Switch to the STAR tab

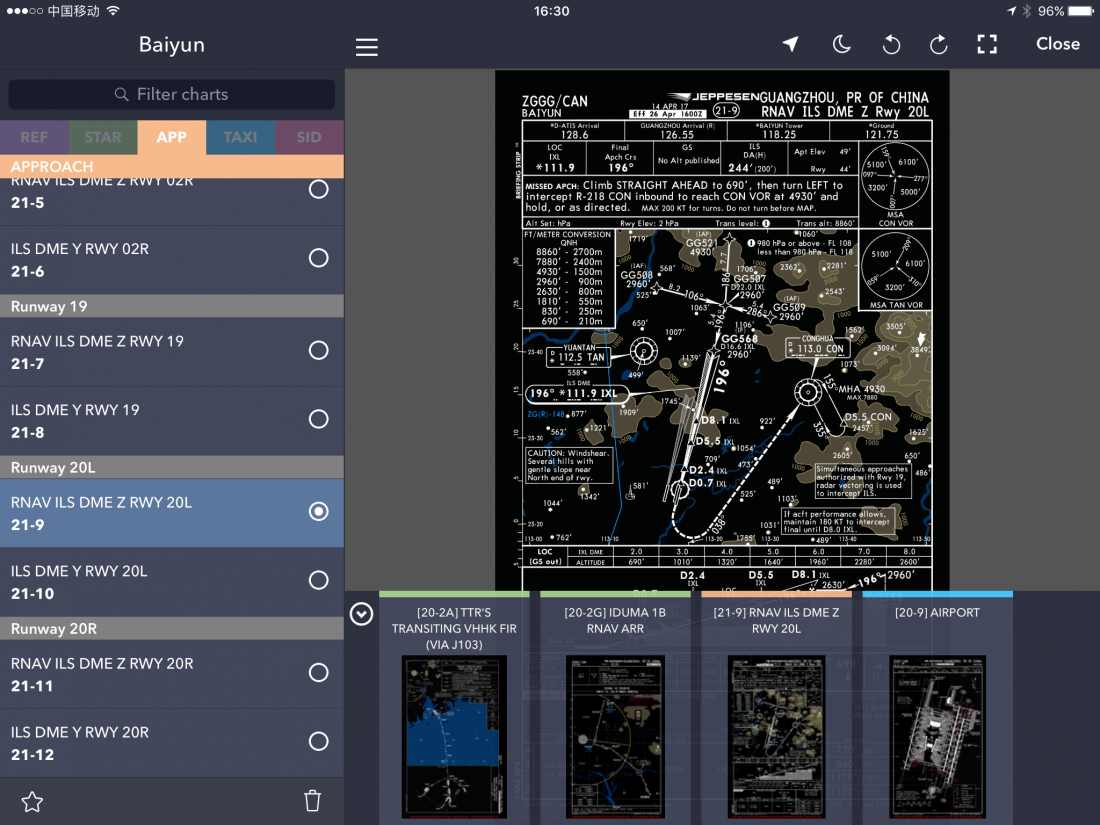(103, 137)
